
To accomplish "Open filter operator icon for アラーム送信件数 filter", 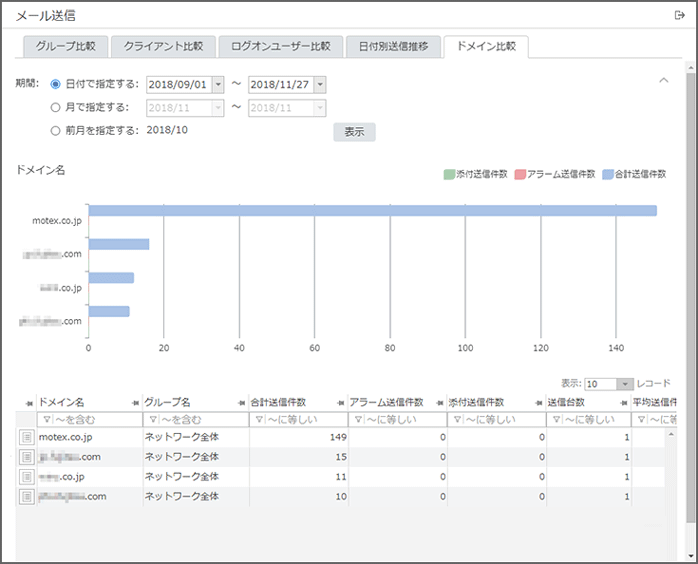I will pos(358,419).
